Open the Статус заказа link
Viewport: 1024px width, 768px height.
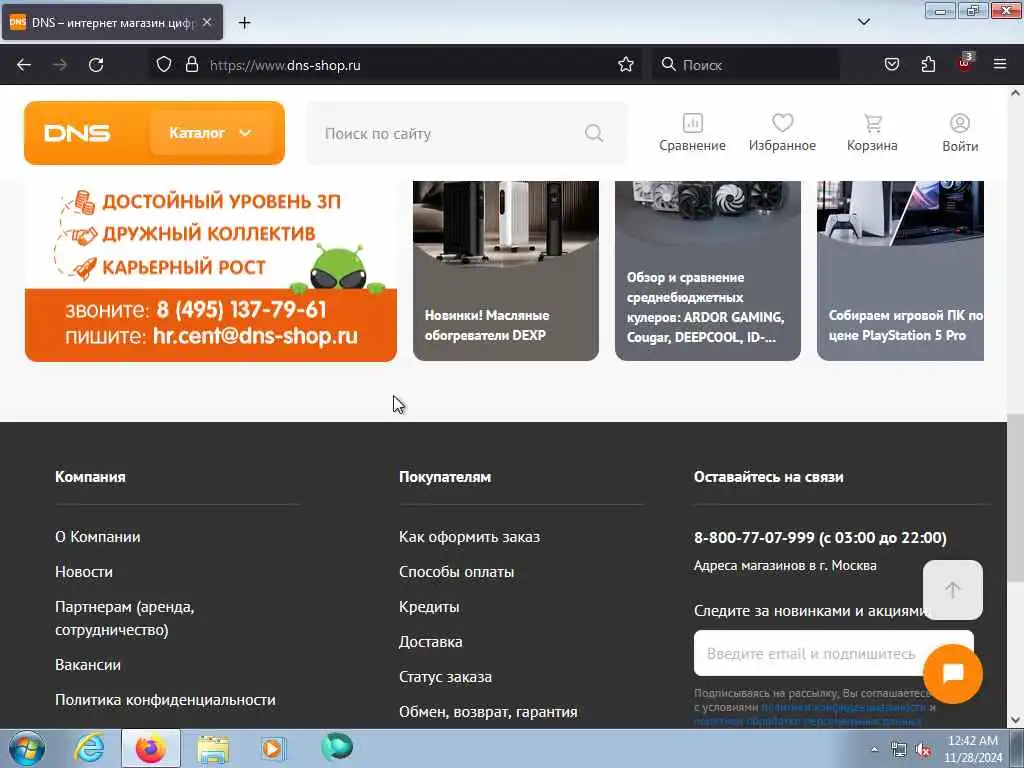pyautogui.click(x=445, y=677)
